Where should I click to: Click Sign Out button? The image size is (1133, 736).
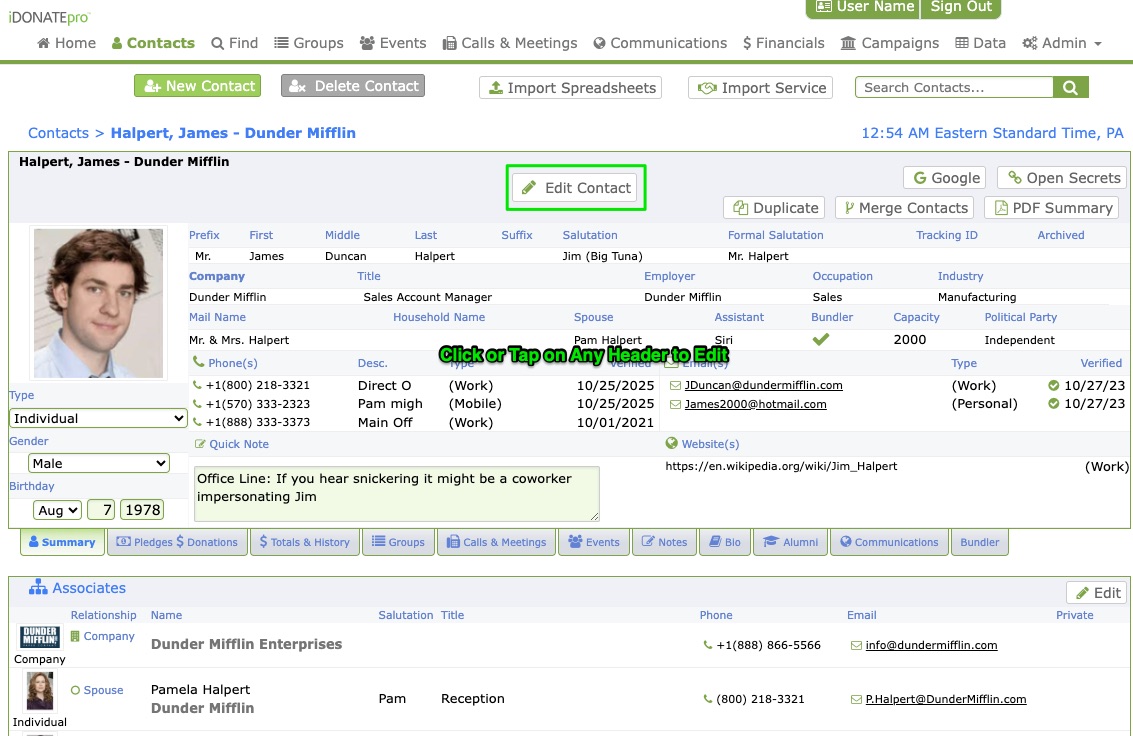[x=961, y=7]
